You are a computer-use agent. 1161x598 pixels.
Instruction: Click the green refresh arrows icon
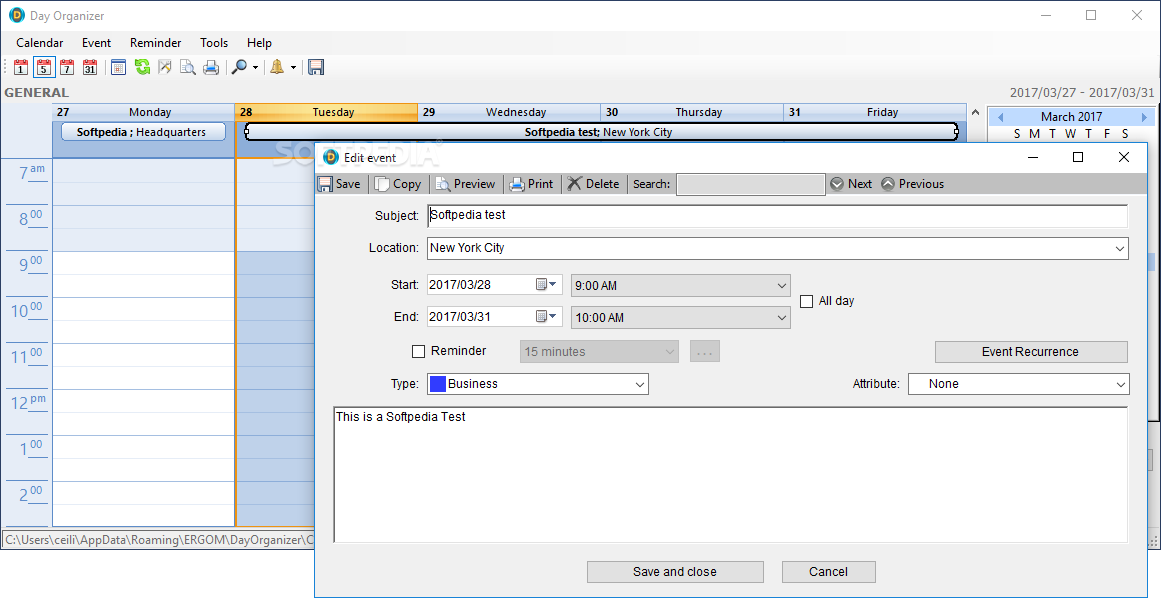[x=142, y=67]
